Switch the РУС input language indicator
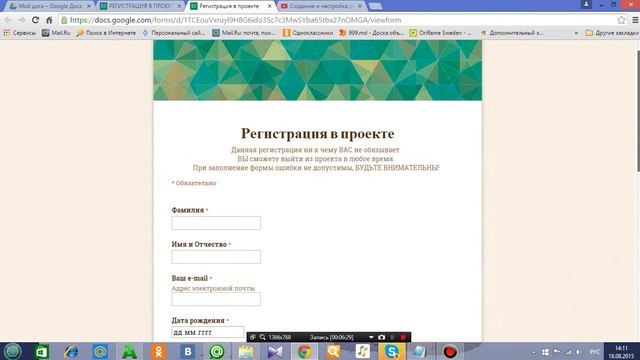This screenshot has height=360, width=640. (x=595, y=352)
